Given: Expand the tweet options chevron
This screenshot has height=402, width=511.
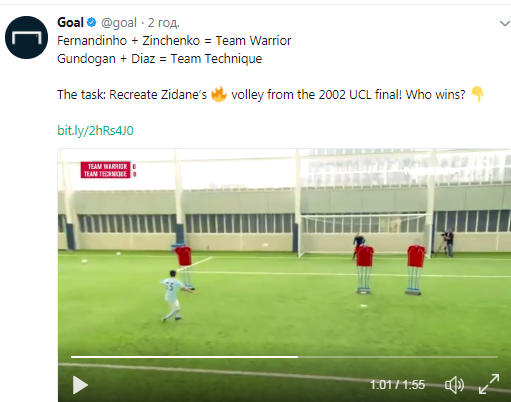Looking at the screenshot, I should tap(505, 23).
